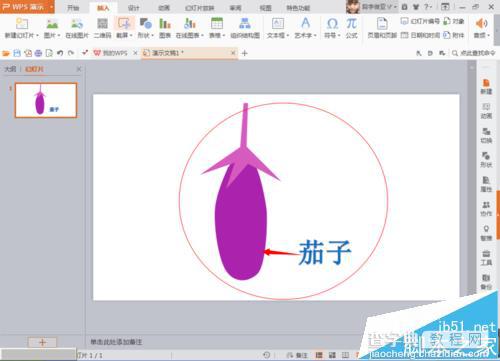Viewport: 500px width, 361px height.
Task: Expand the Table (表格) dropdown arrow
Action: (224, 35)
